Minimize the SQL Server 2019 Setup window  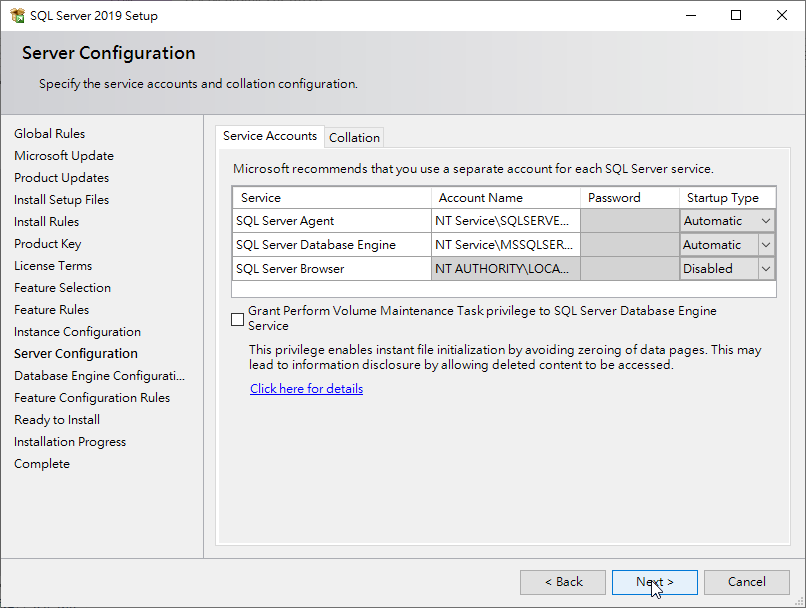[x=691, y=15]
